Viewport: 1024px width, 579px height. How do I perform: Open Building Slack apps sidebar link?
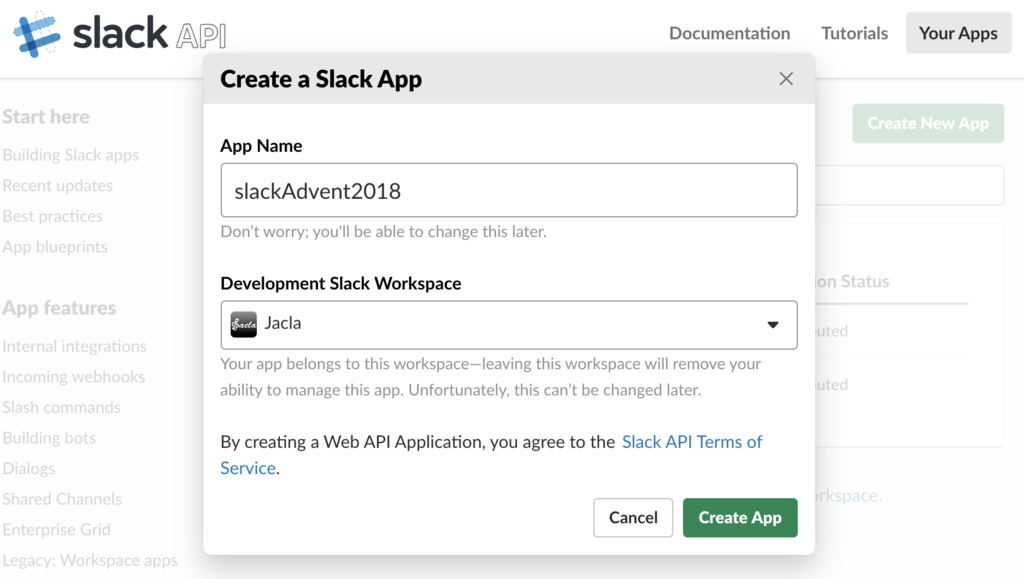coord(71,155)
